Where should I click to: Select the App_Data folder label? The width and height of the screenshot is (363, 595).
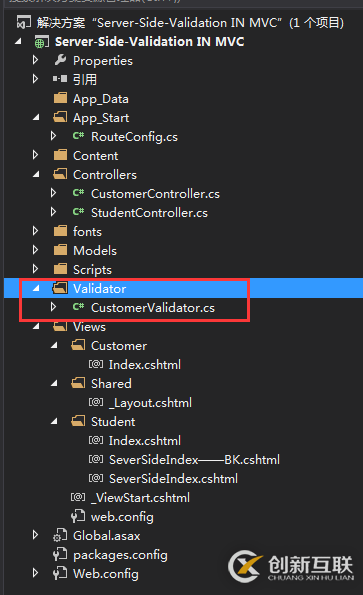pos(101,99)
